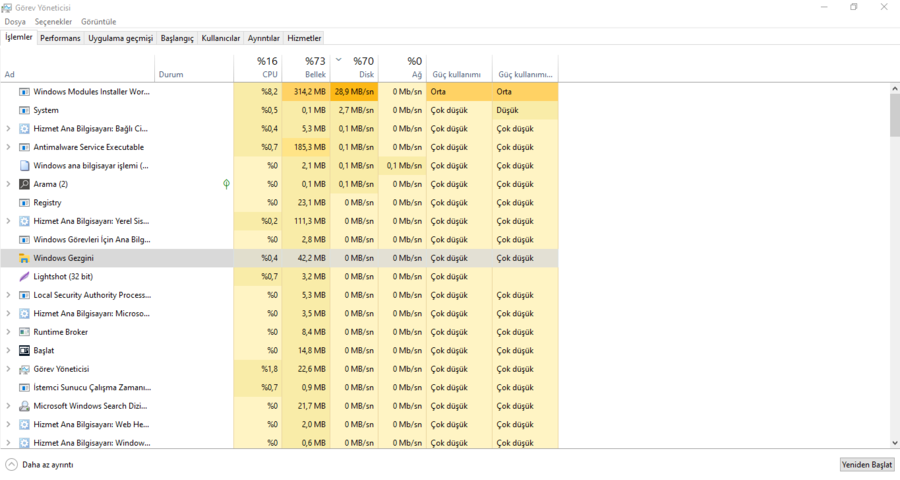Screen dimensions: 900x480
Task: Sort processes by Bellek column header
Action: point(306,68)
